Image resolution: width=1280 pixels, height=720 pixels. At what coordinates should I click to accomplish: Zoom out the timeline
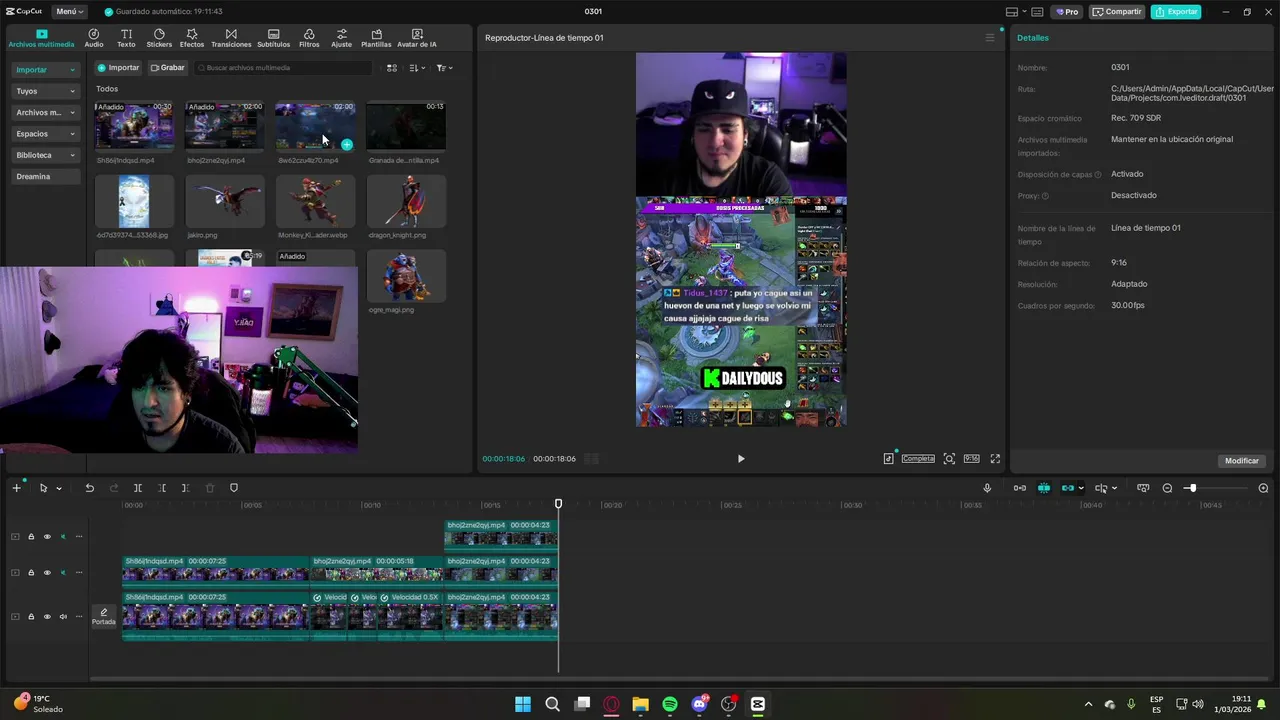coord(1167,488)
